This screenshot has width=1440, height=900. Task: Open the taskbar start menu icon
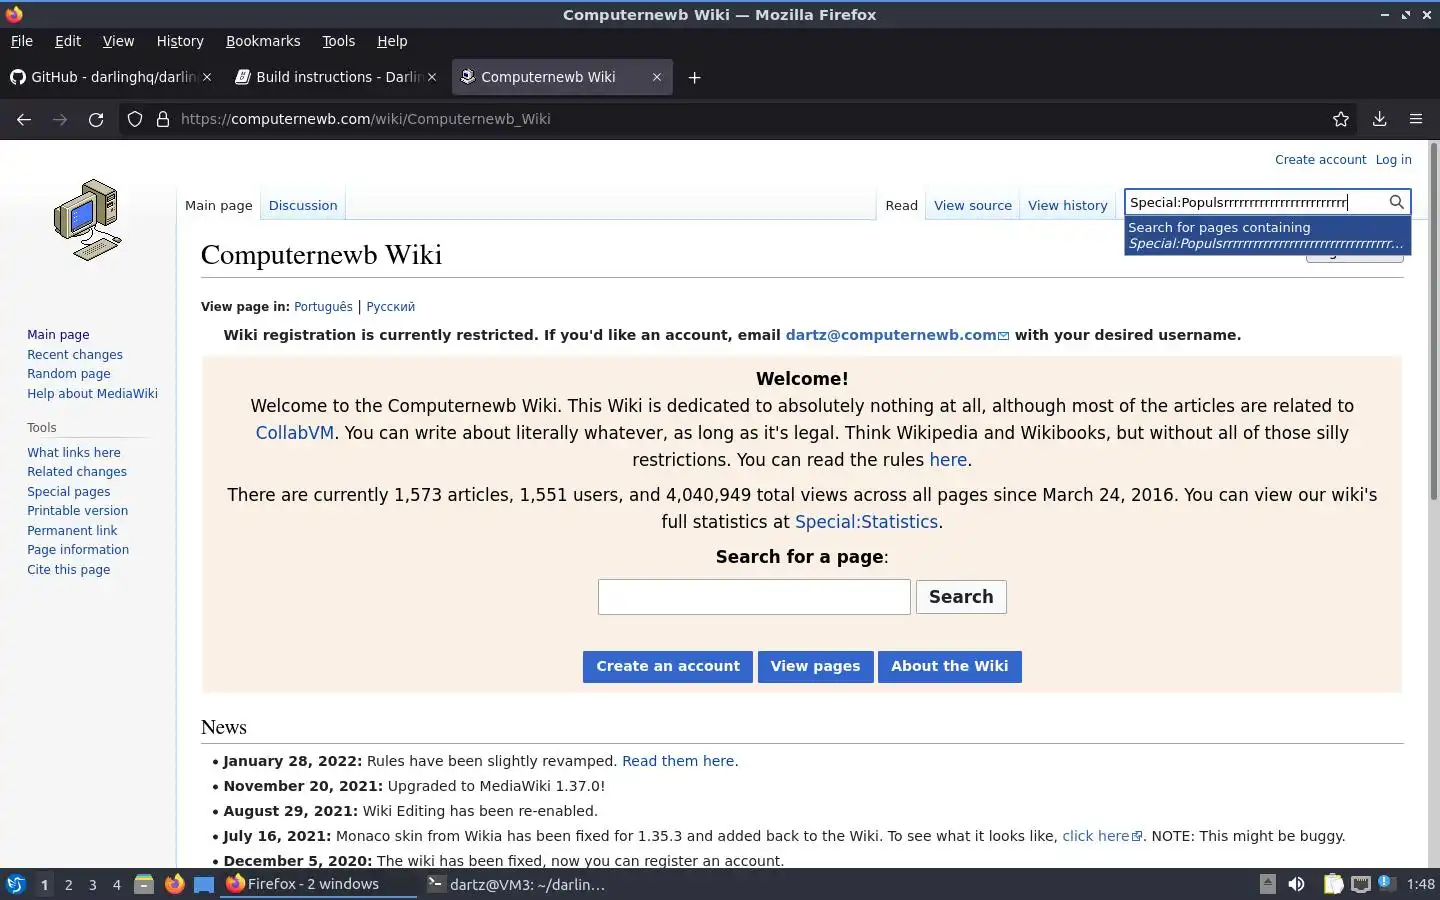[x=15, y=884]
